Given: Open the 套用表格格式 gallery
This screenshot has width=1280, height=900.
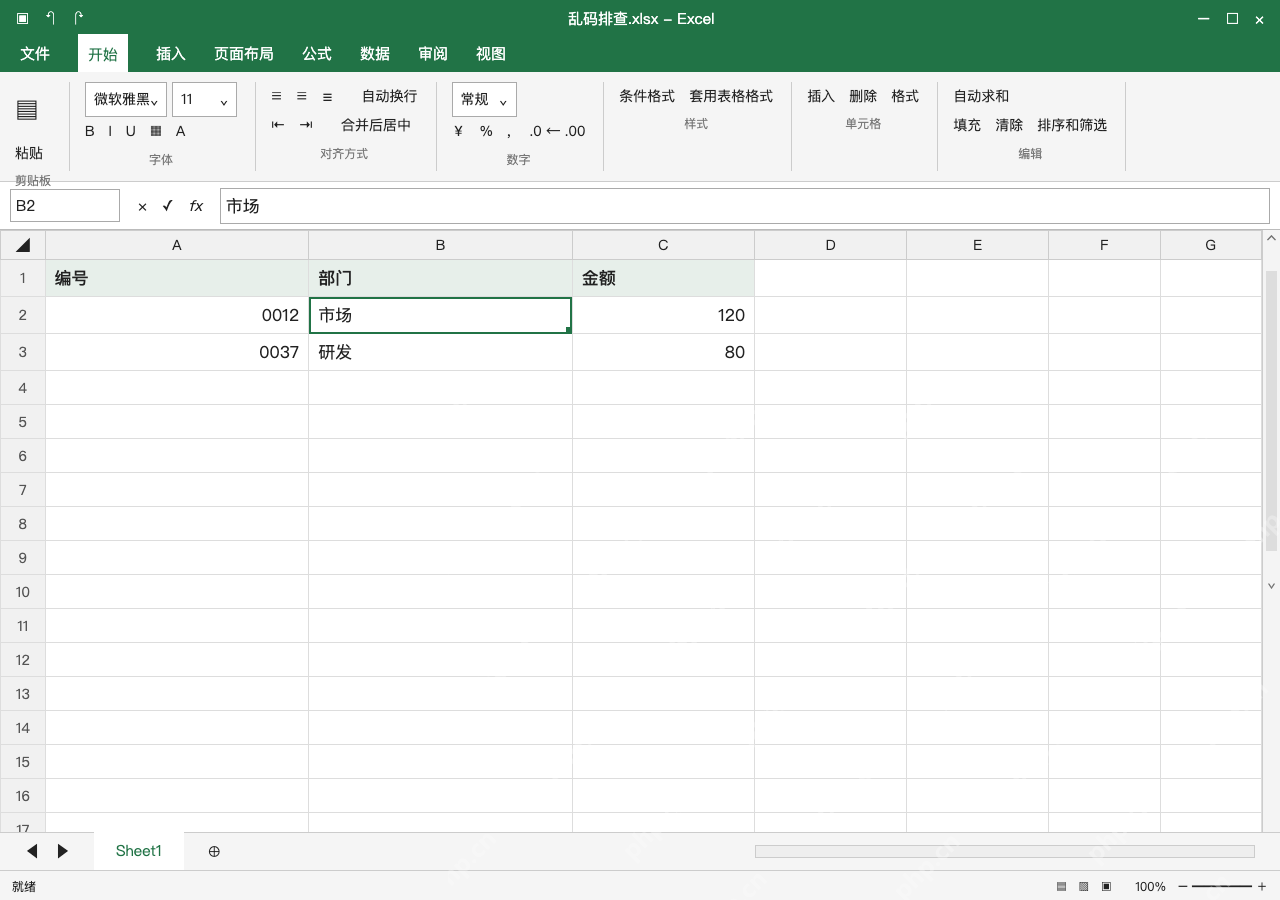Looking at the screenshot, I should coord(731,96).
